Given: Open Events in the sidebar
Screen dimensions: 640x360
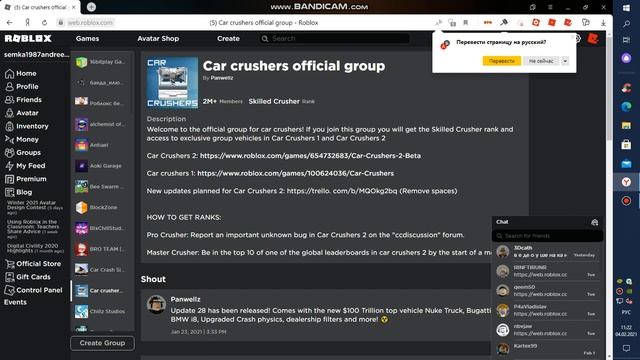Looking at the screenshot, I should (15, 302).
